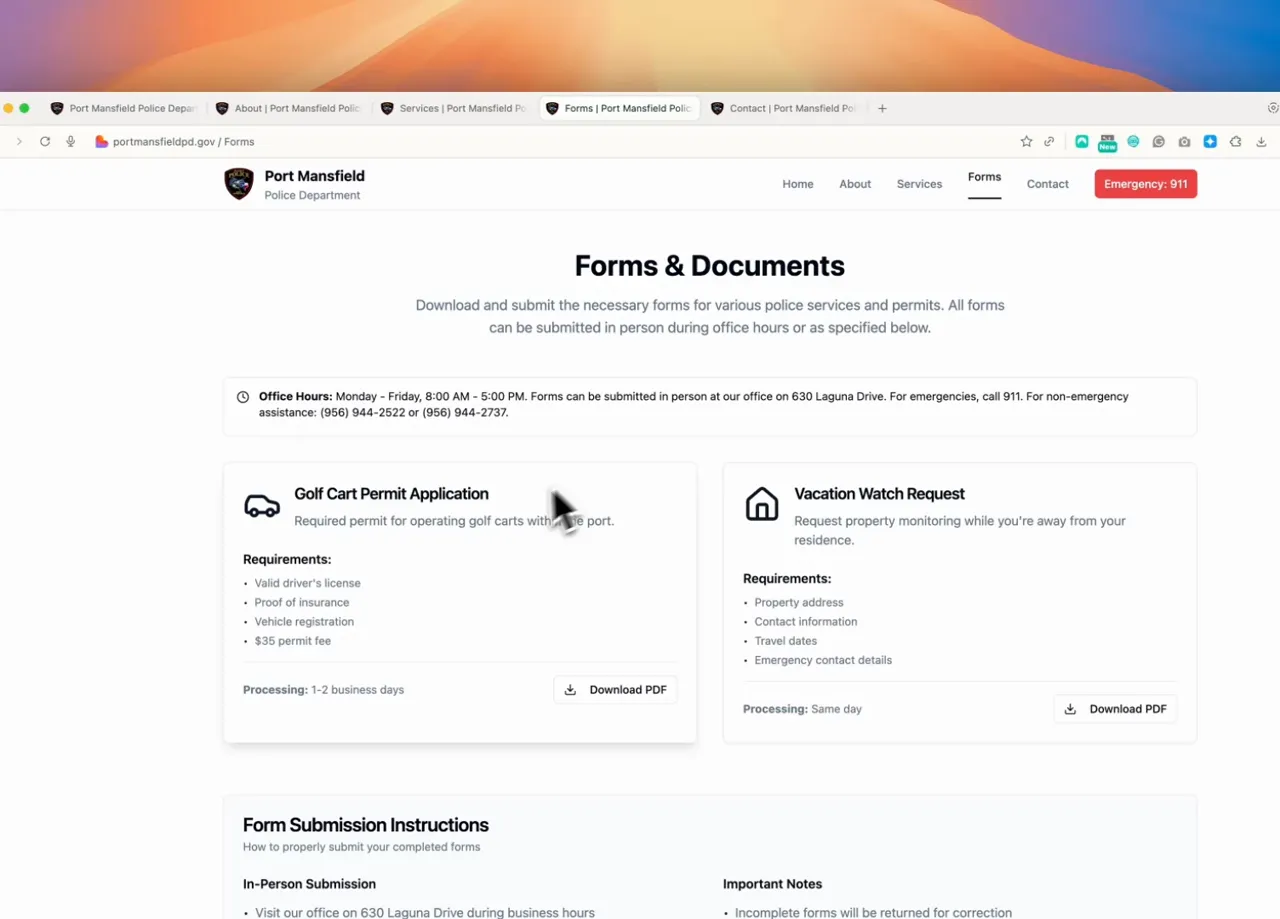Open a new browser tab

pos(882,108)
